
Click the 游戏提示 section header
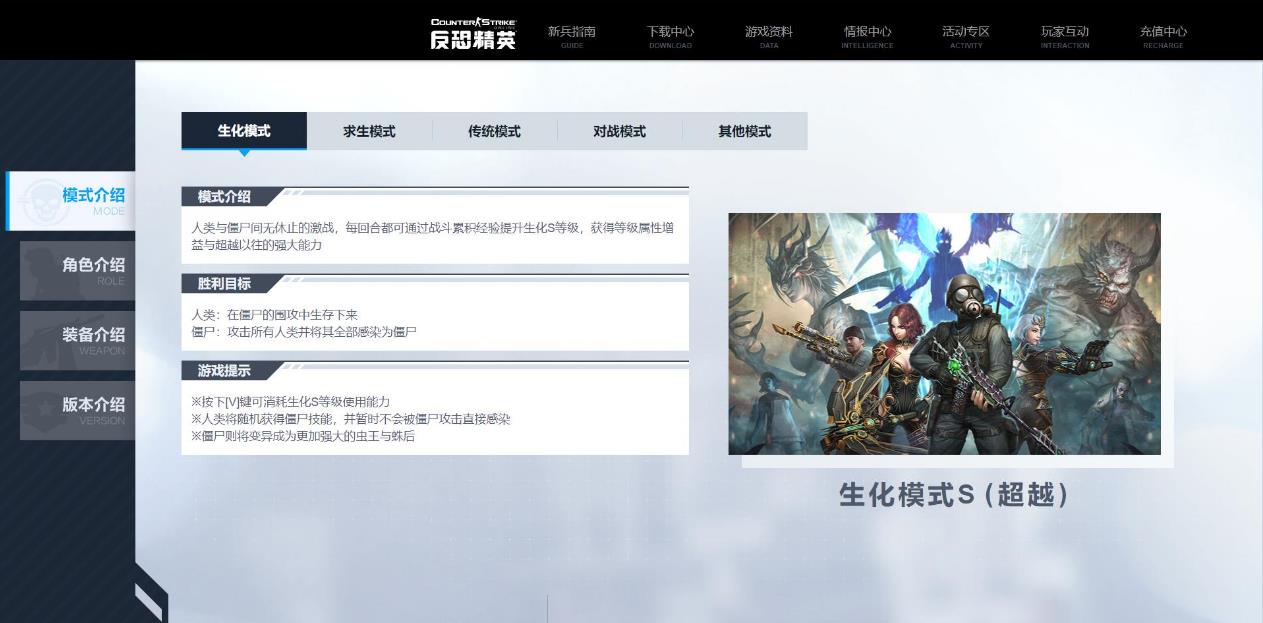click(x=224, y=371)
